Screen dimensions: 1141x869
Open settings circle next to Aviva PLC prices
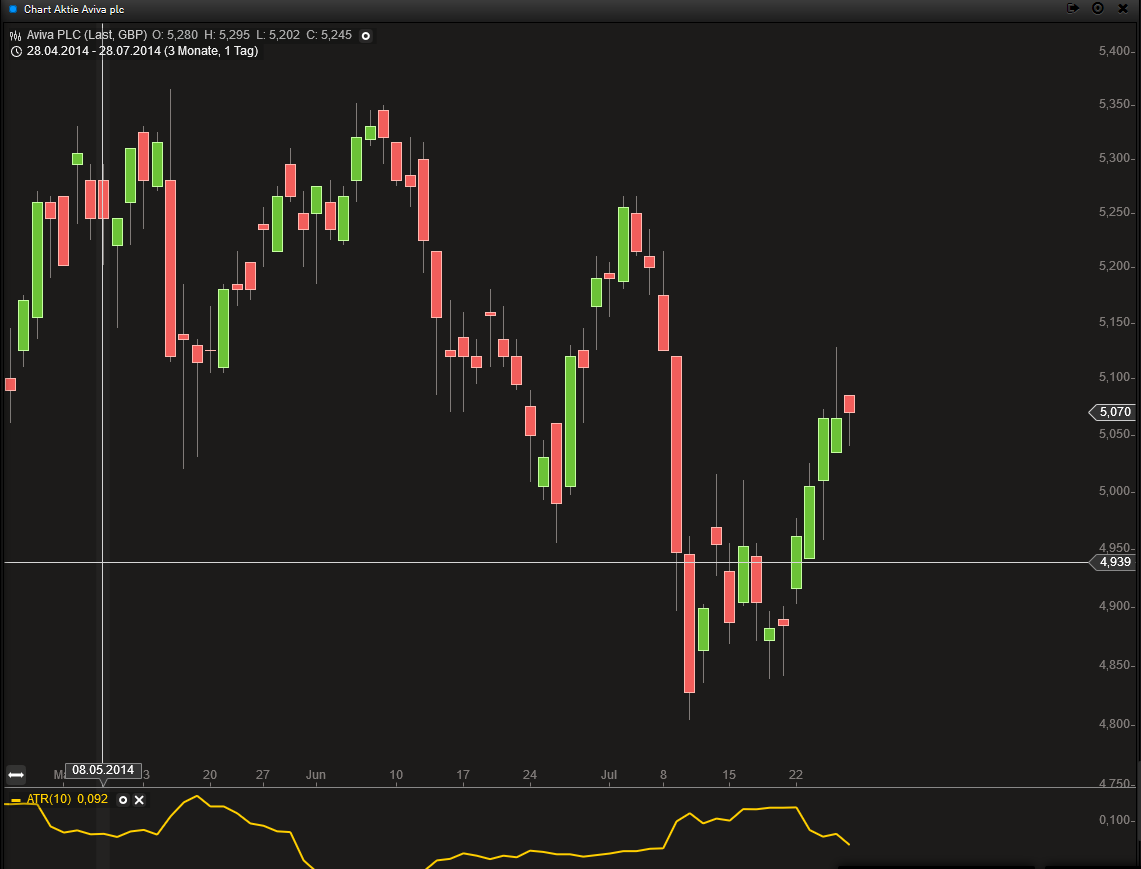coord(365,36)
